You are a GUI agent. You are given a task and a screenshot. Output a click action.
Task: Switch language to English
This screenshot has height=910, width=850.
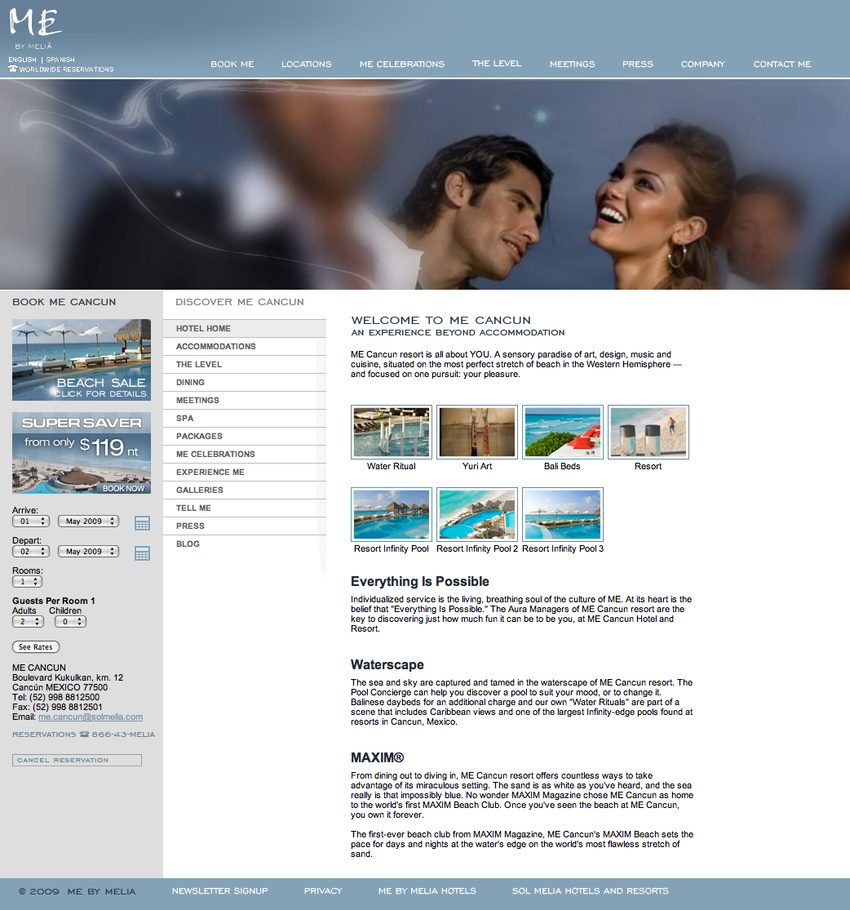(x=22, y=59)
